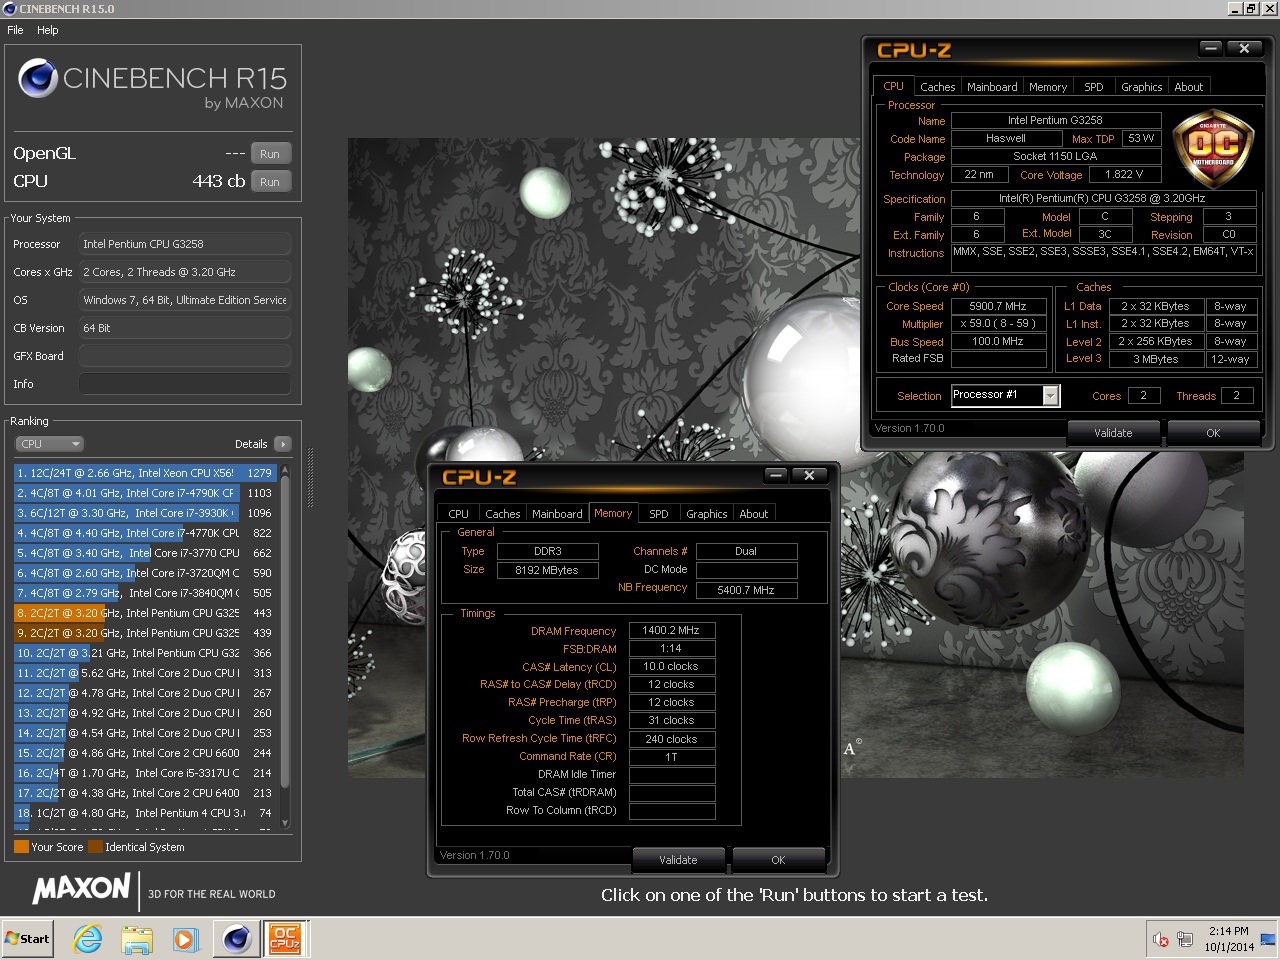Select ranking row 2 Core i7-4790K
This screenshot has height=960, width=1280.
click(x=145, y=493)
